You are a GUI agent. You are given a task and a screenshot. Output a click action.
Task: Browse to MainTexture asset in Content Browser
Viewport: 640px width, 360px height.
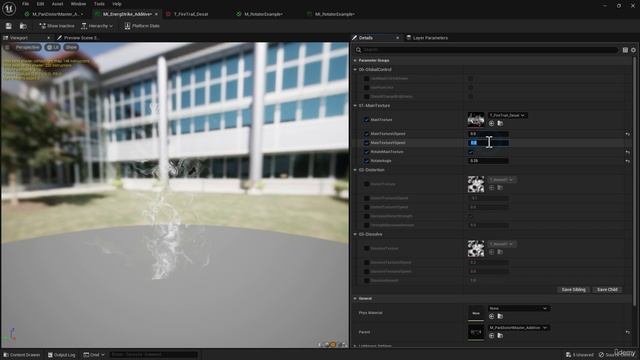[x=500, y=123]
